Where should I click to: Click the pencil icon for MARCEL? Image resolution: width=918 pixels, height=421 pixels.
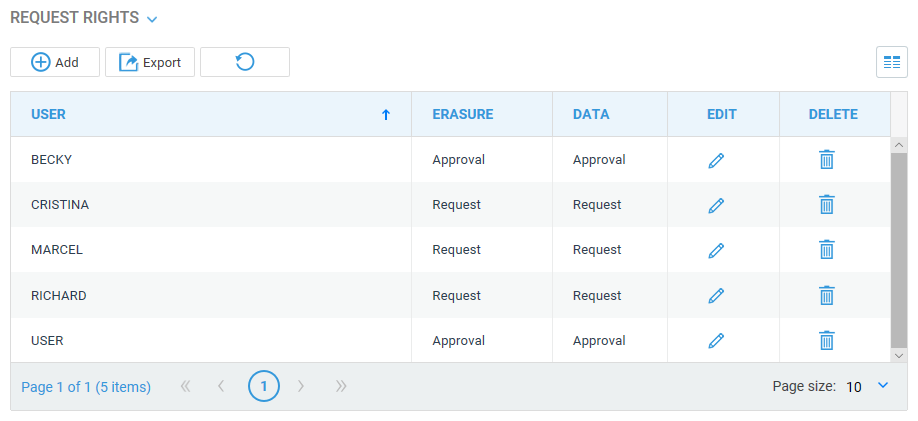point(716,250)
